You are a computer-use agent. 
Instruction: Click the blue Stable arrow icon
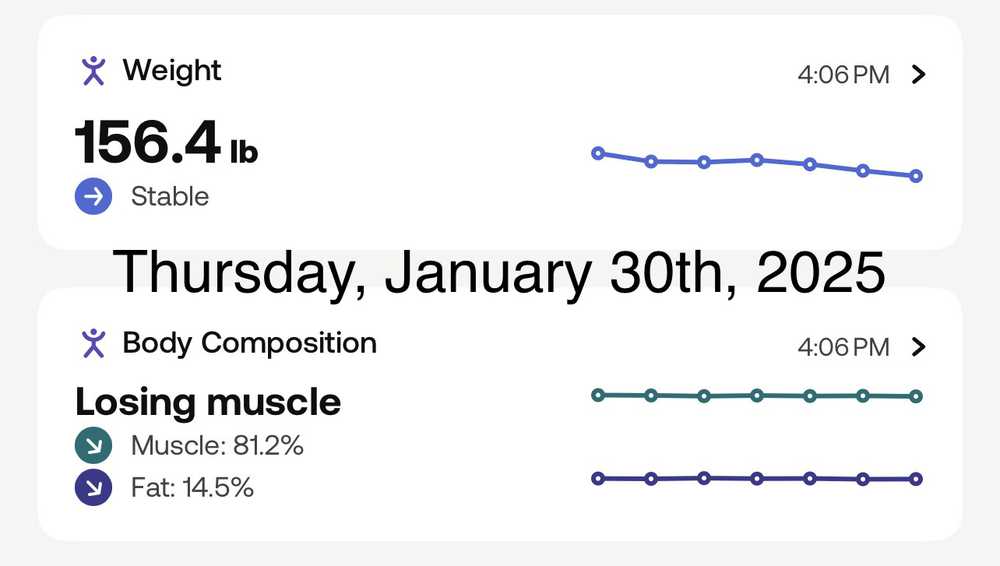point(93,197)
